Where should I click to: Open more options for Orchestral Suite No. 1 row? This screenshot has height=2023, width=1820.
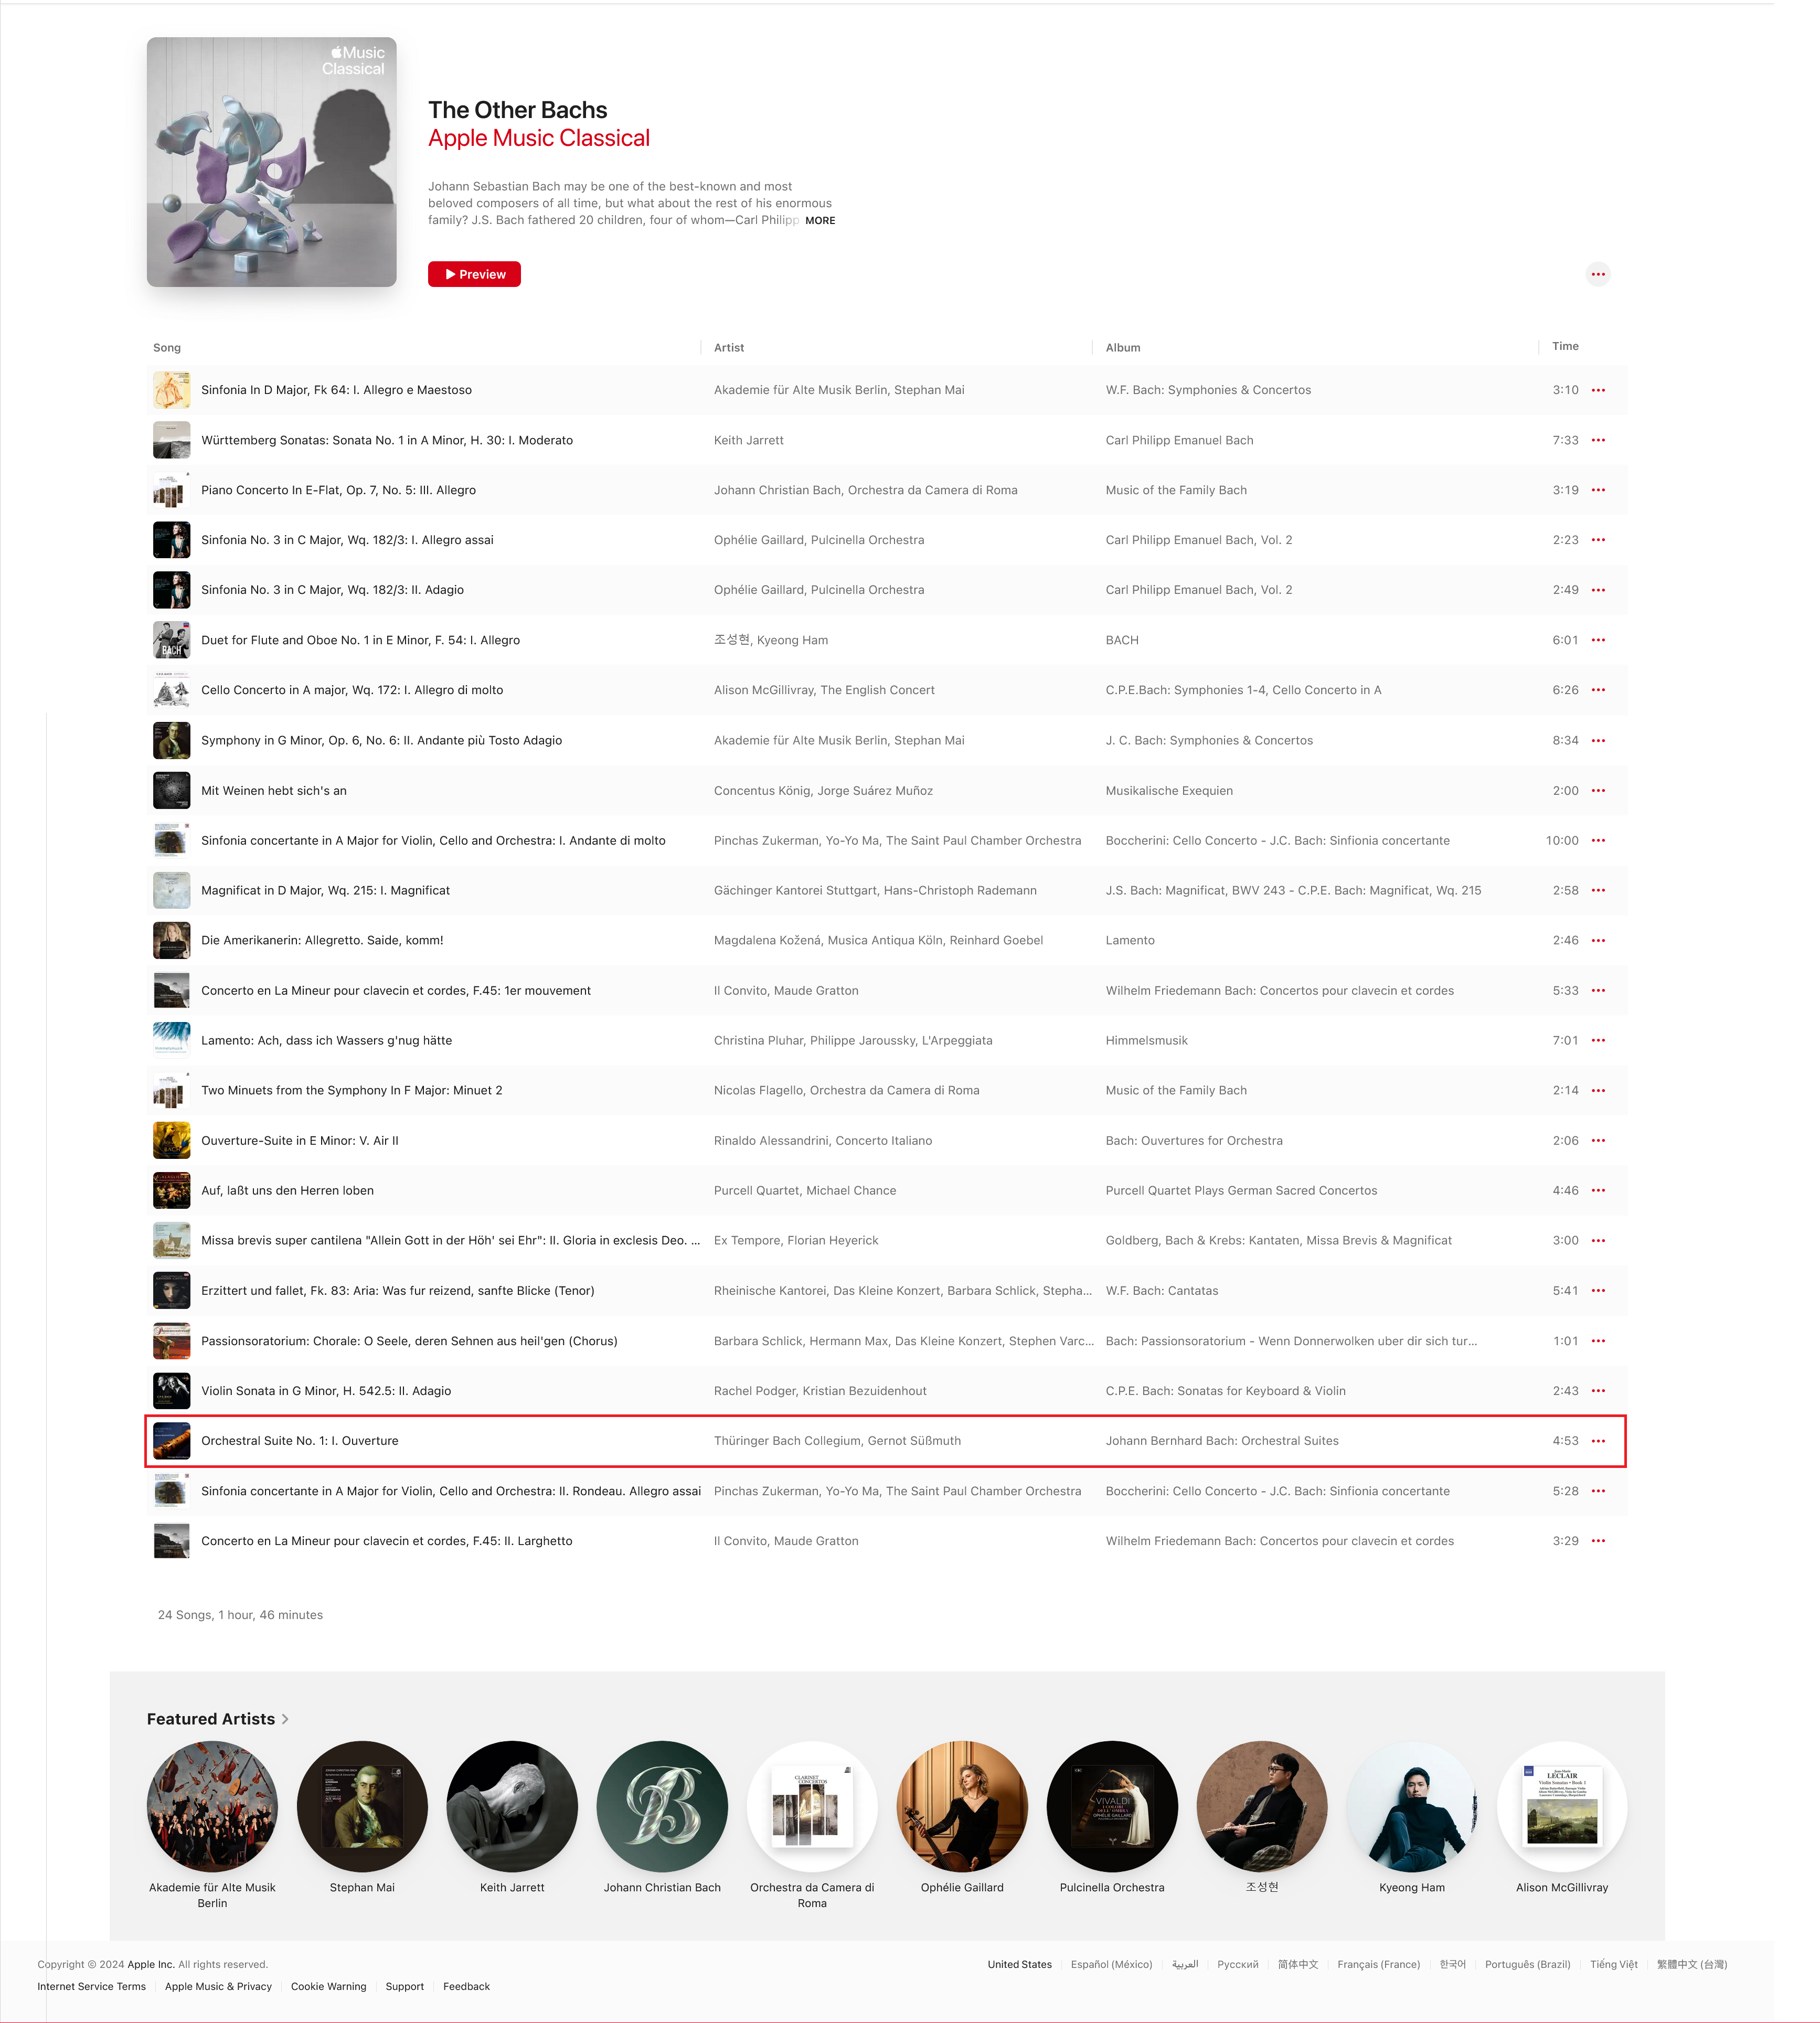click(1598, 1441)
